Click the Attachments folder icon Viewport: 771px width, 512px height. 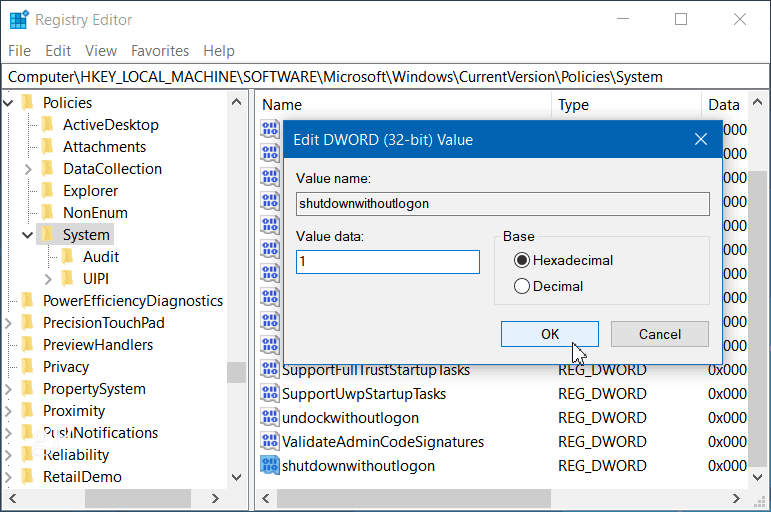point(48,147)
